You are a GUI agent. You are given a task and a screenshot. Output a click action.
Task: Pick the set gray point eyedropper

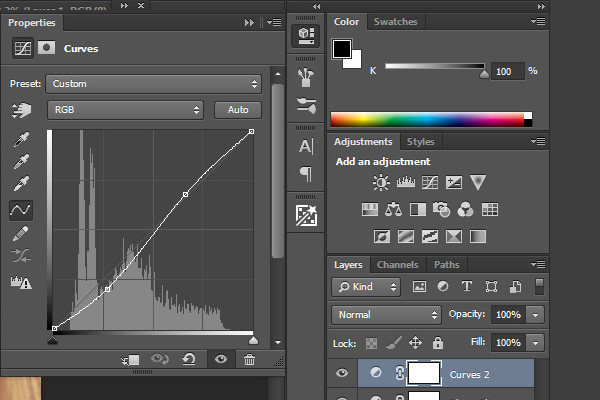[x=21, y=162]
